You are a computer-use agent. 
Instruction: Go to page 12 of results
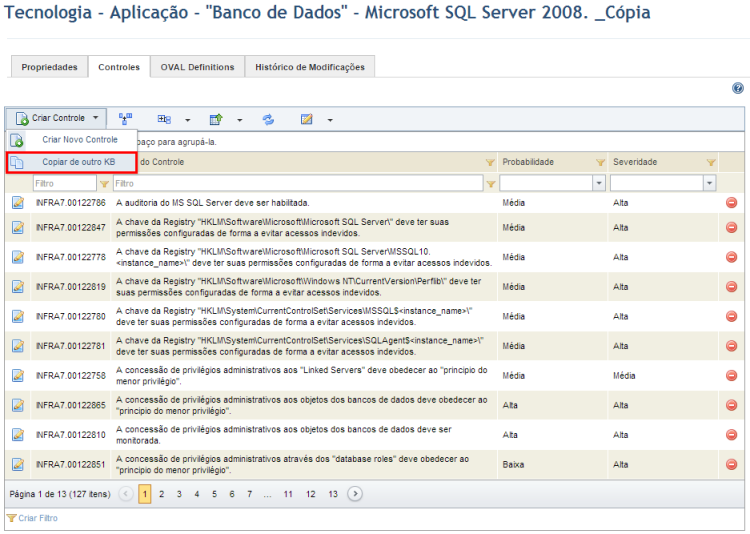(311, 494)
